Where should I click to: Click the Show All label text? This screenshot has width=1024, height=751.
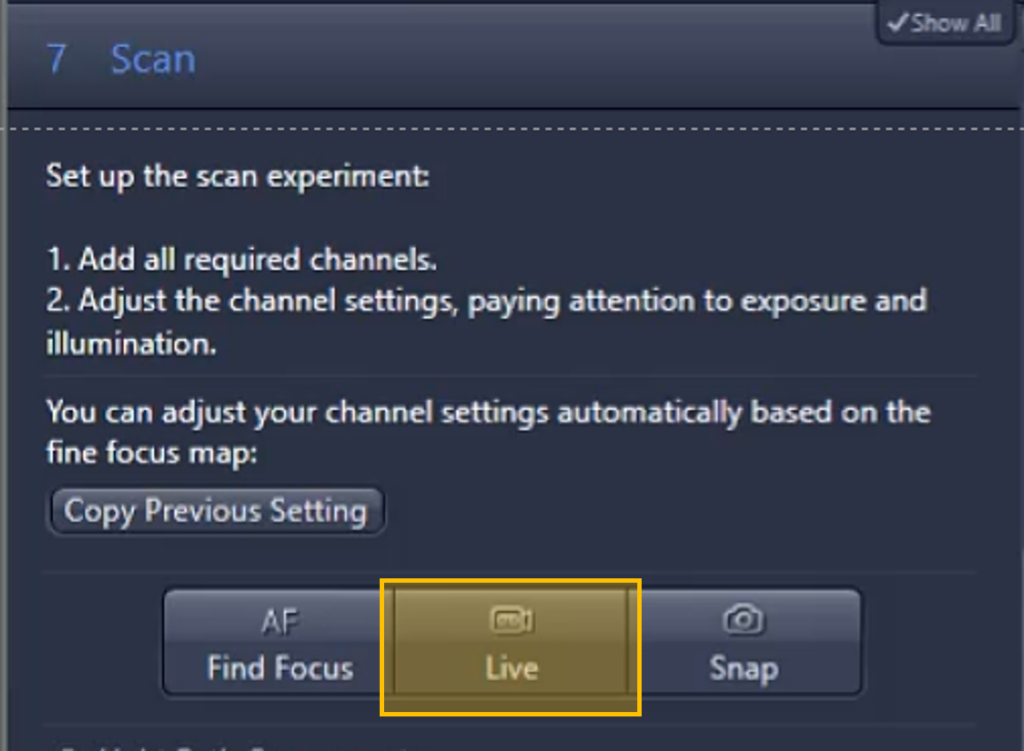[956, 24]
